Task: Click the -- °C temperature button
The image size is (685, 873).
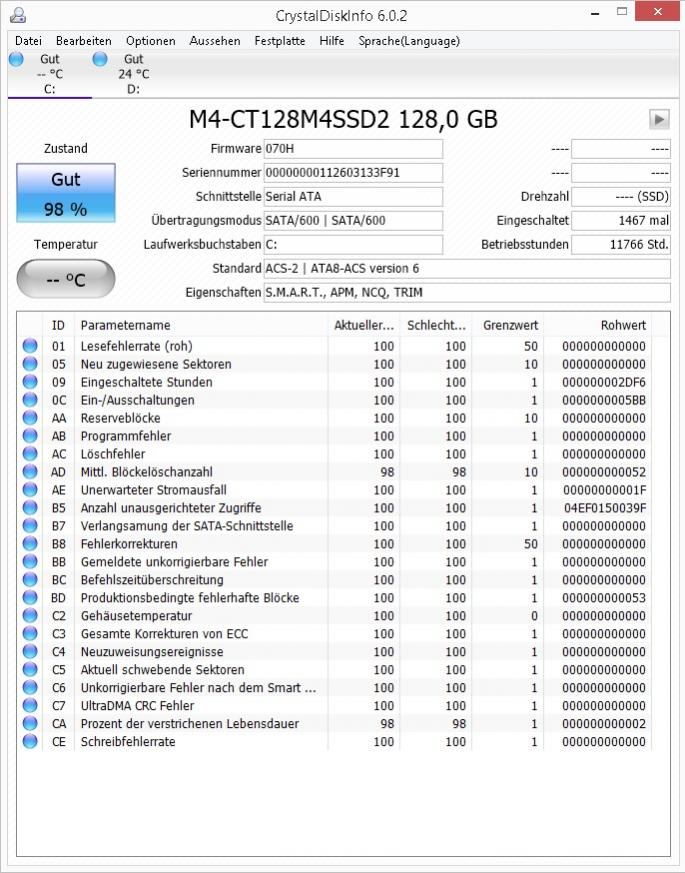Action: point(66,279)
